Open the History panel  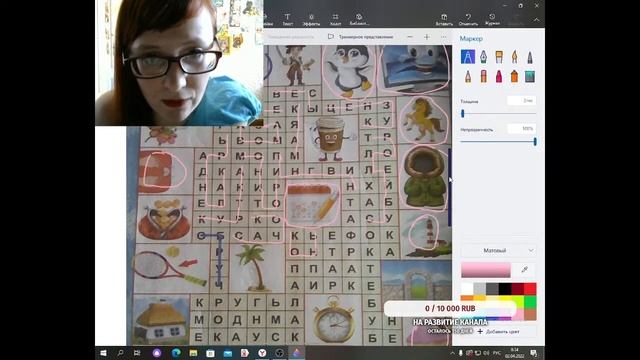(492, 20)
